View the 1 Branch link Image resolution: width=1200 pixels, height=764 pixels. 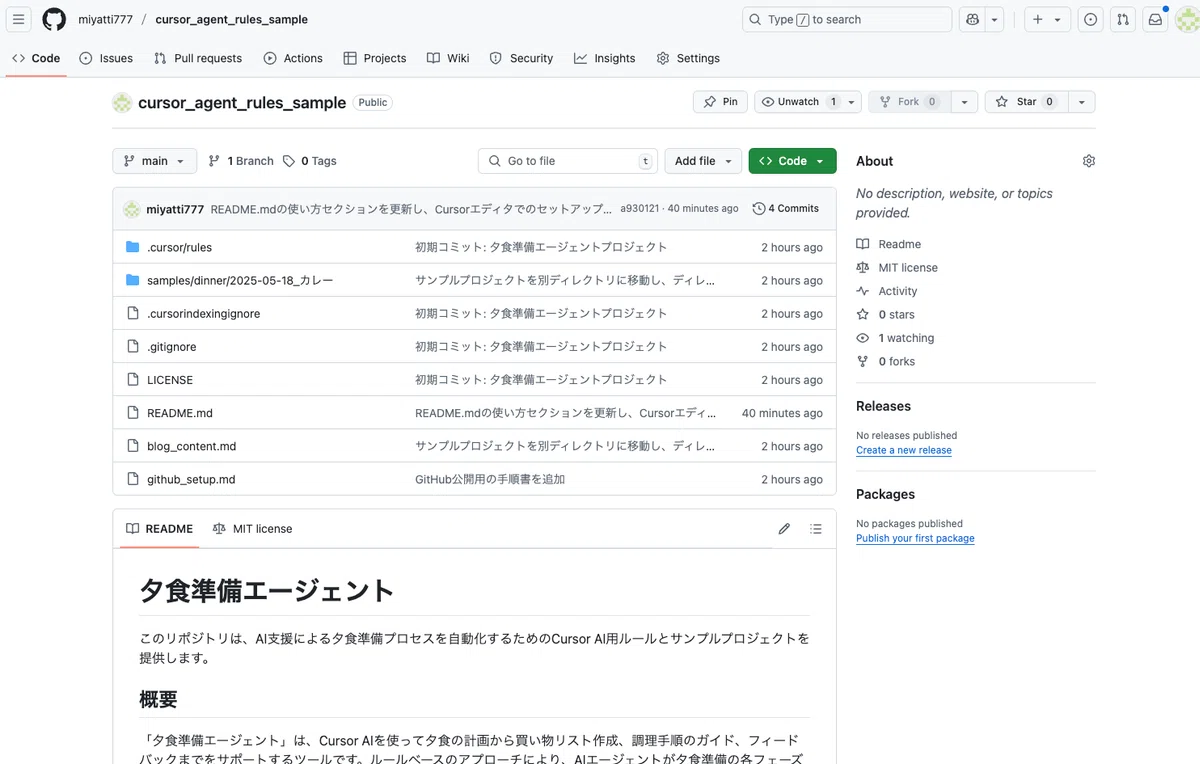click(241, 161)
